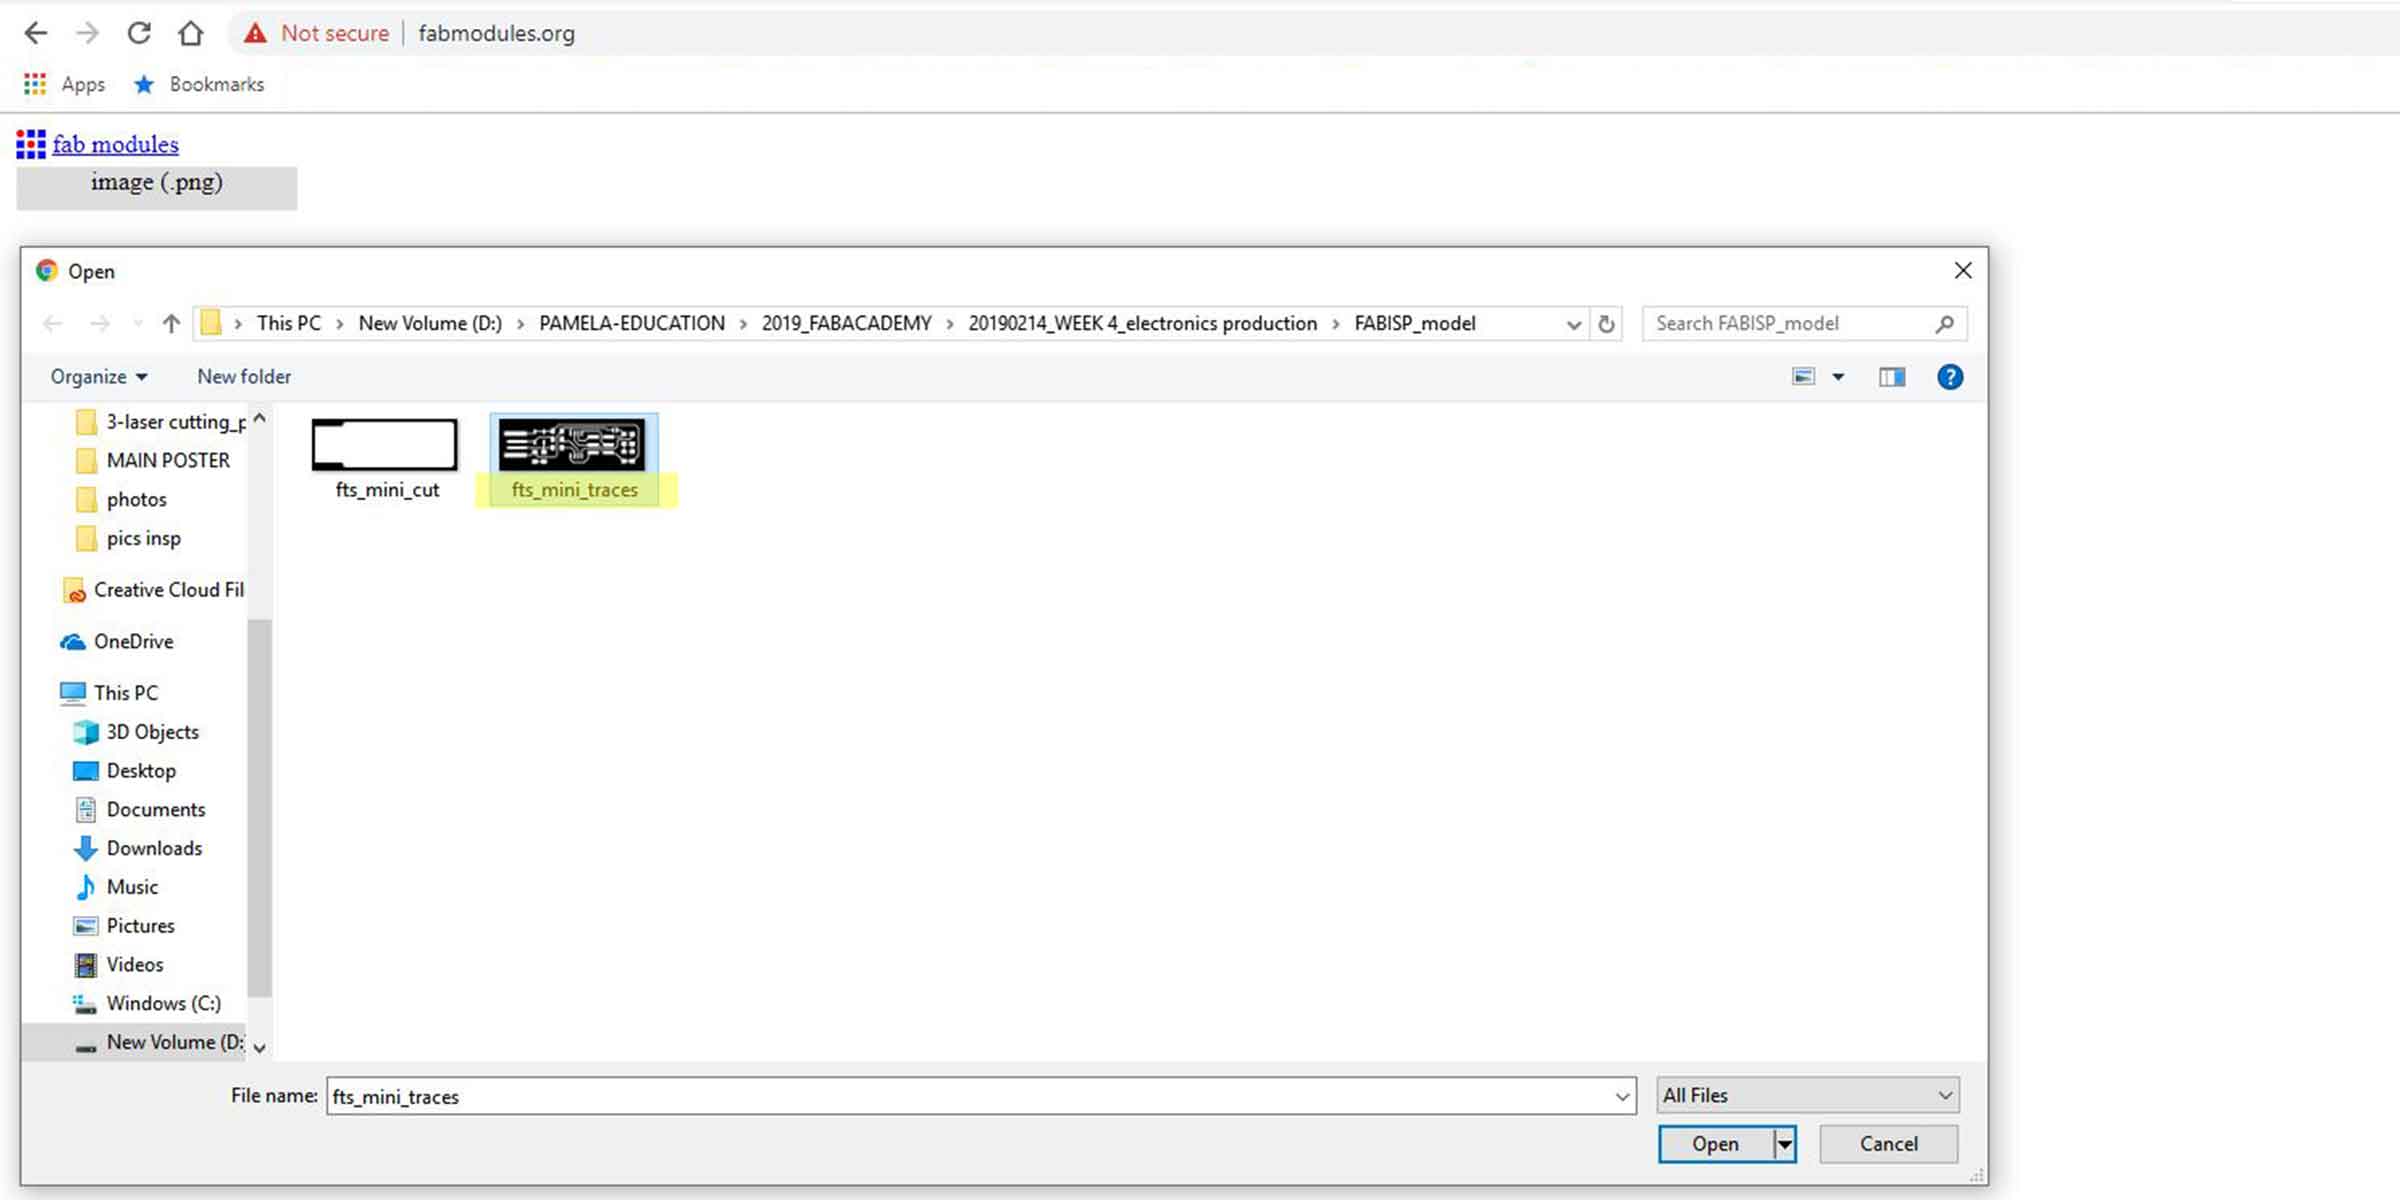Click the New folder button
The width and height of the screenshot is (2400, 1200).
tap(244, 377)
